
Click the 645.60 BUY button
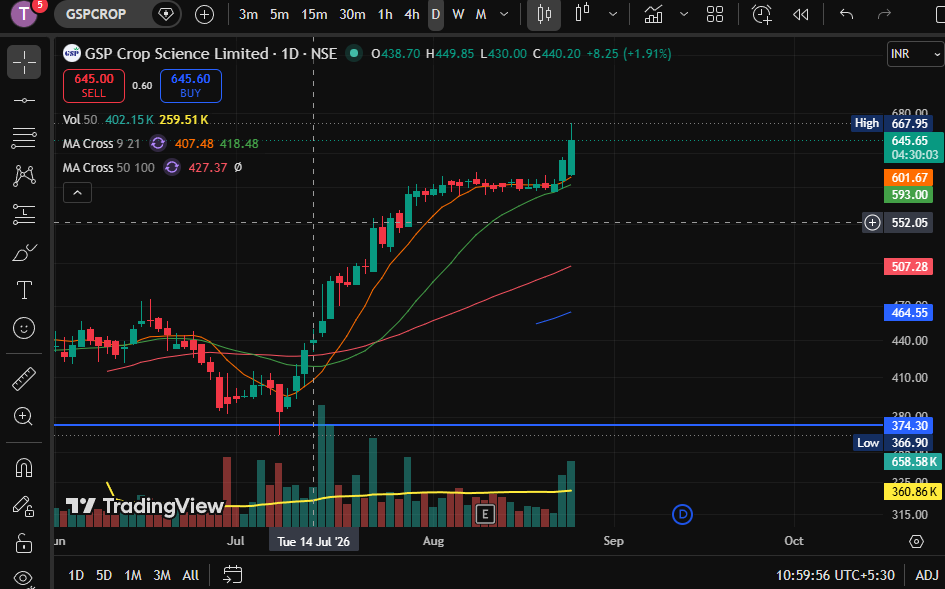tap(190, 86)
